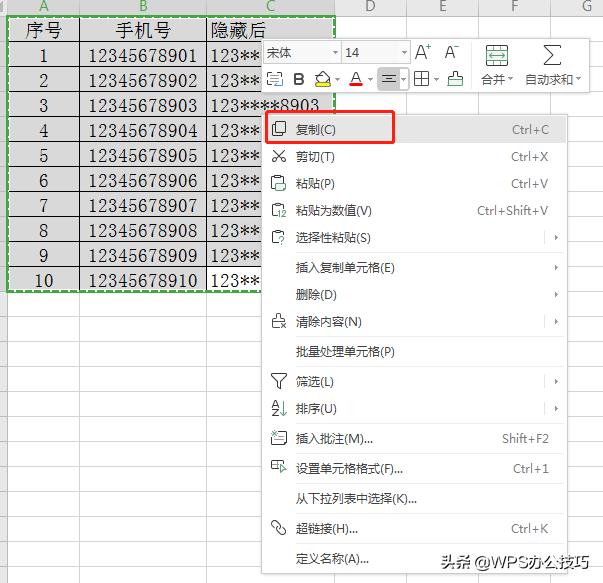The image size is (603, 583).
Task: Click the borders grid icon
Action: click(421, 79)
